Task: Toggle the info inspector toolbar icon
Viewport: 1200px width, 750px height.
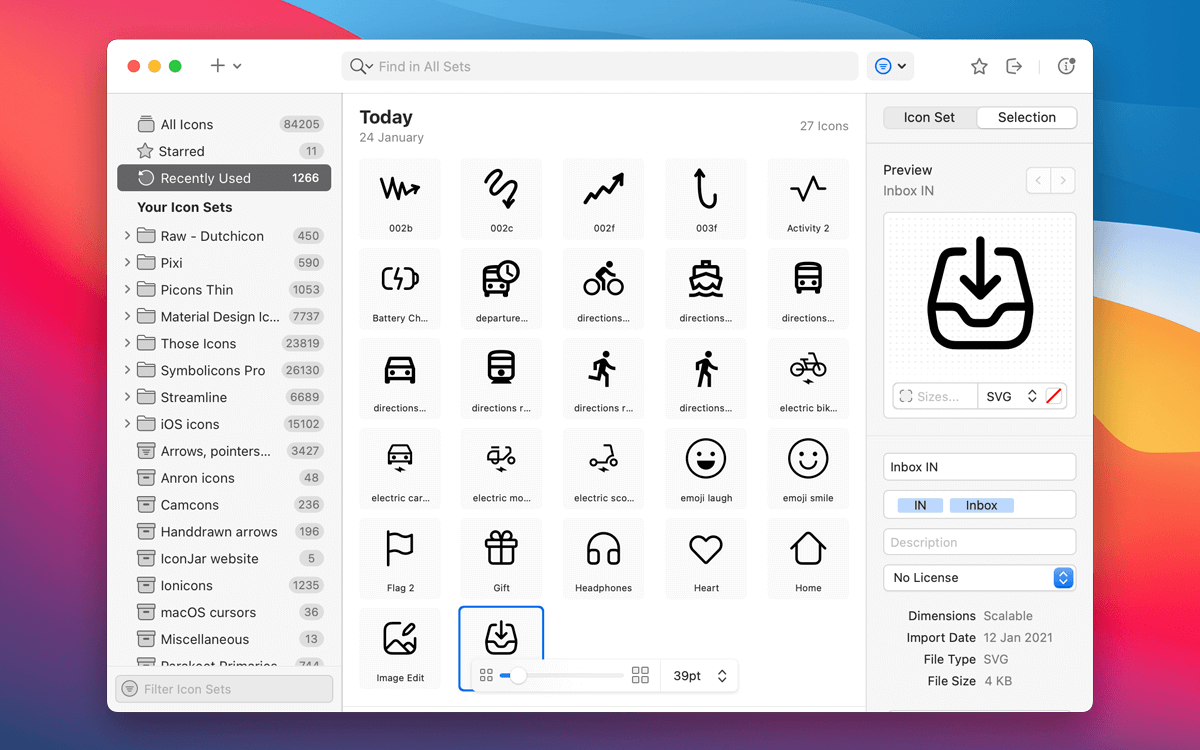Action: pos(1066,66)
